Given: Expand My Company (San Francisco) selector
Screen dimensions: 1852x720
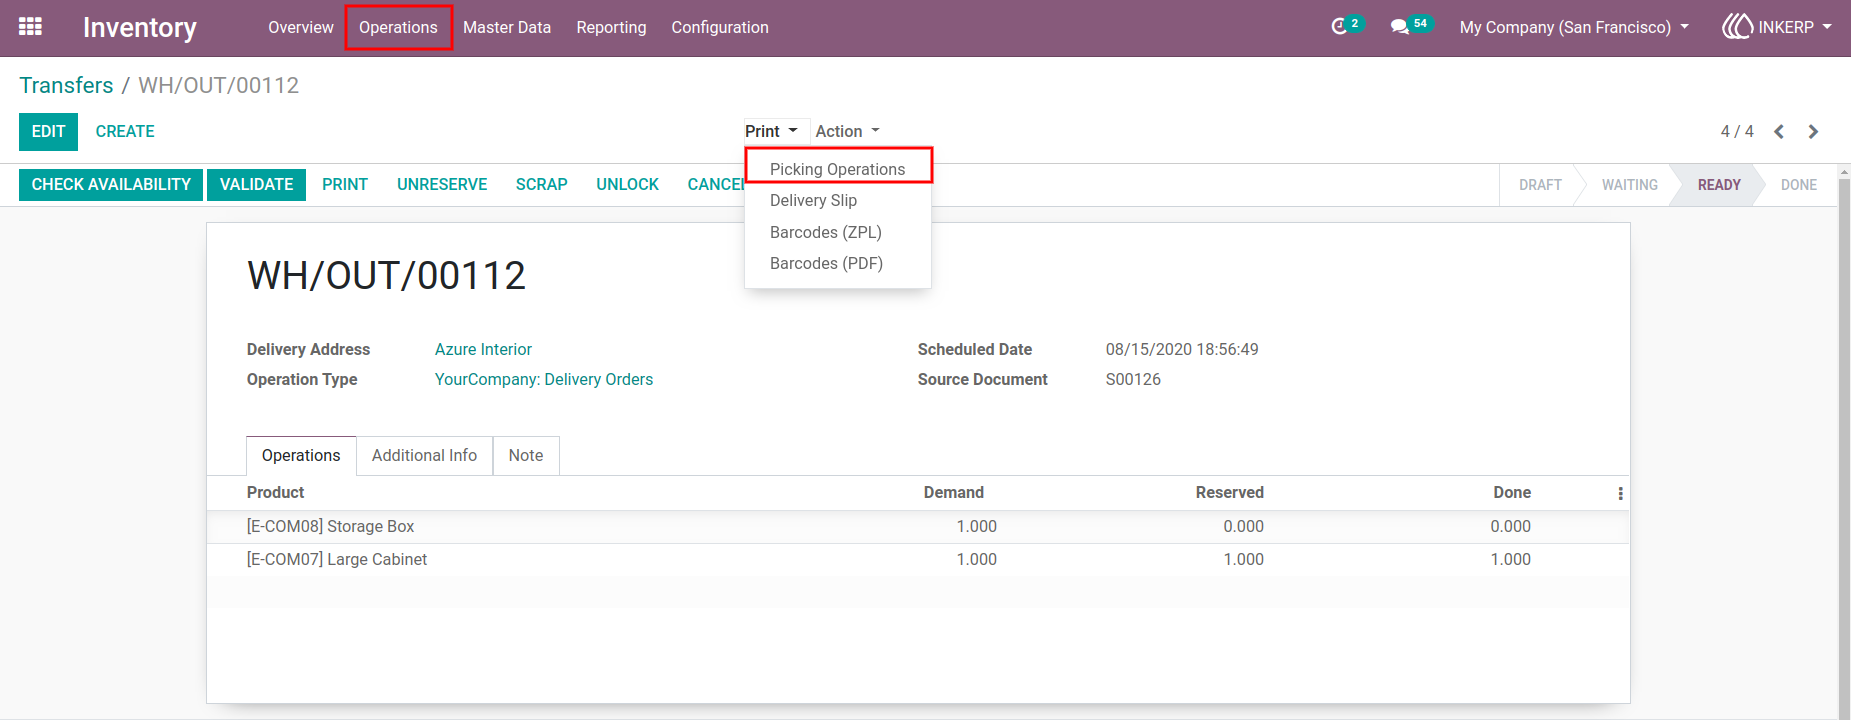Looking at the screenshot, I should click(1574, 27).
